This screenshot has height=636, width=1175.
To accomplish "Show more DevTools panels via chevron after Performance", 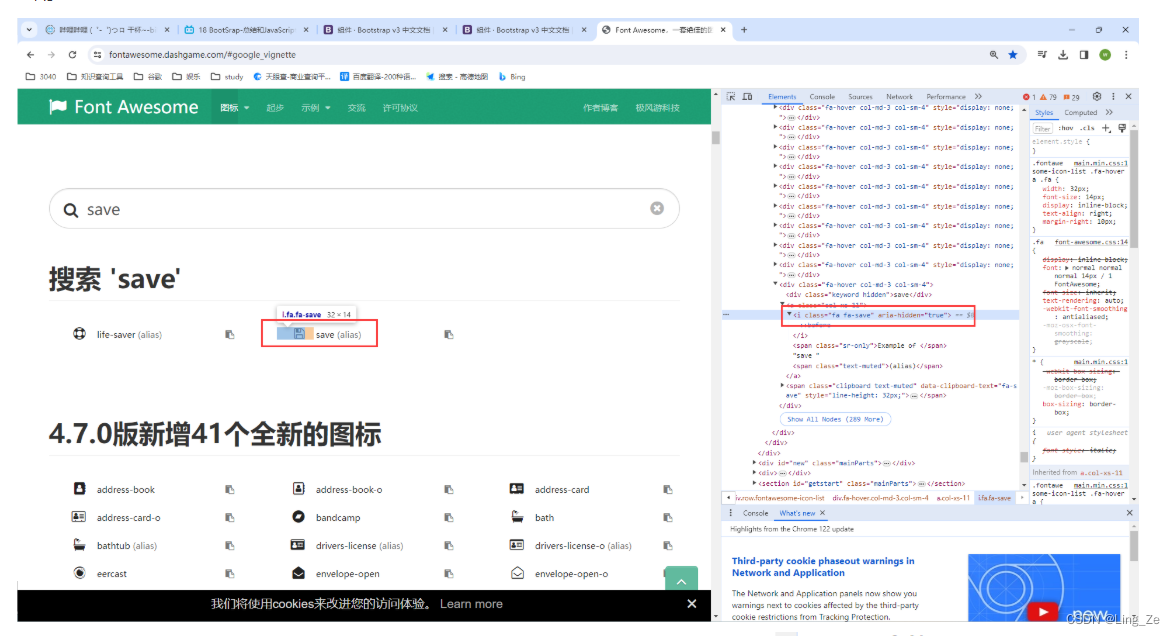I will click(978, 97).
